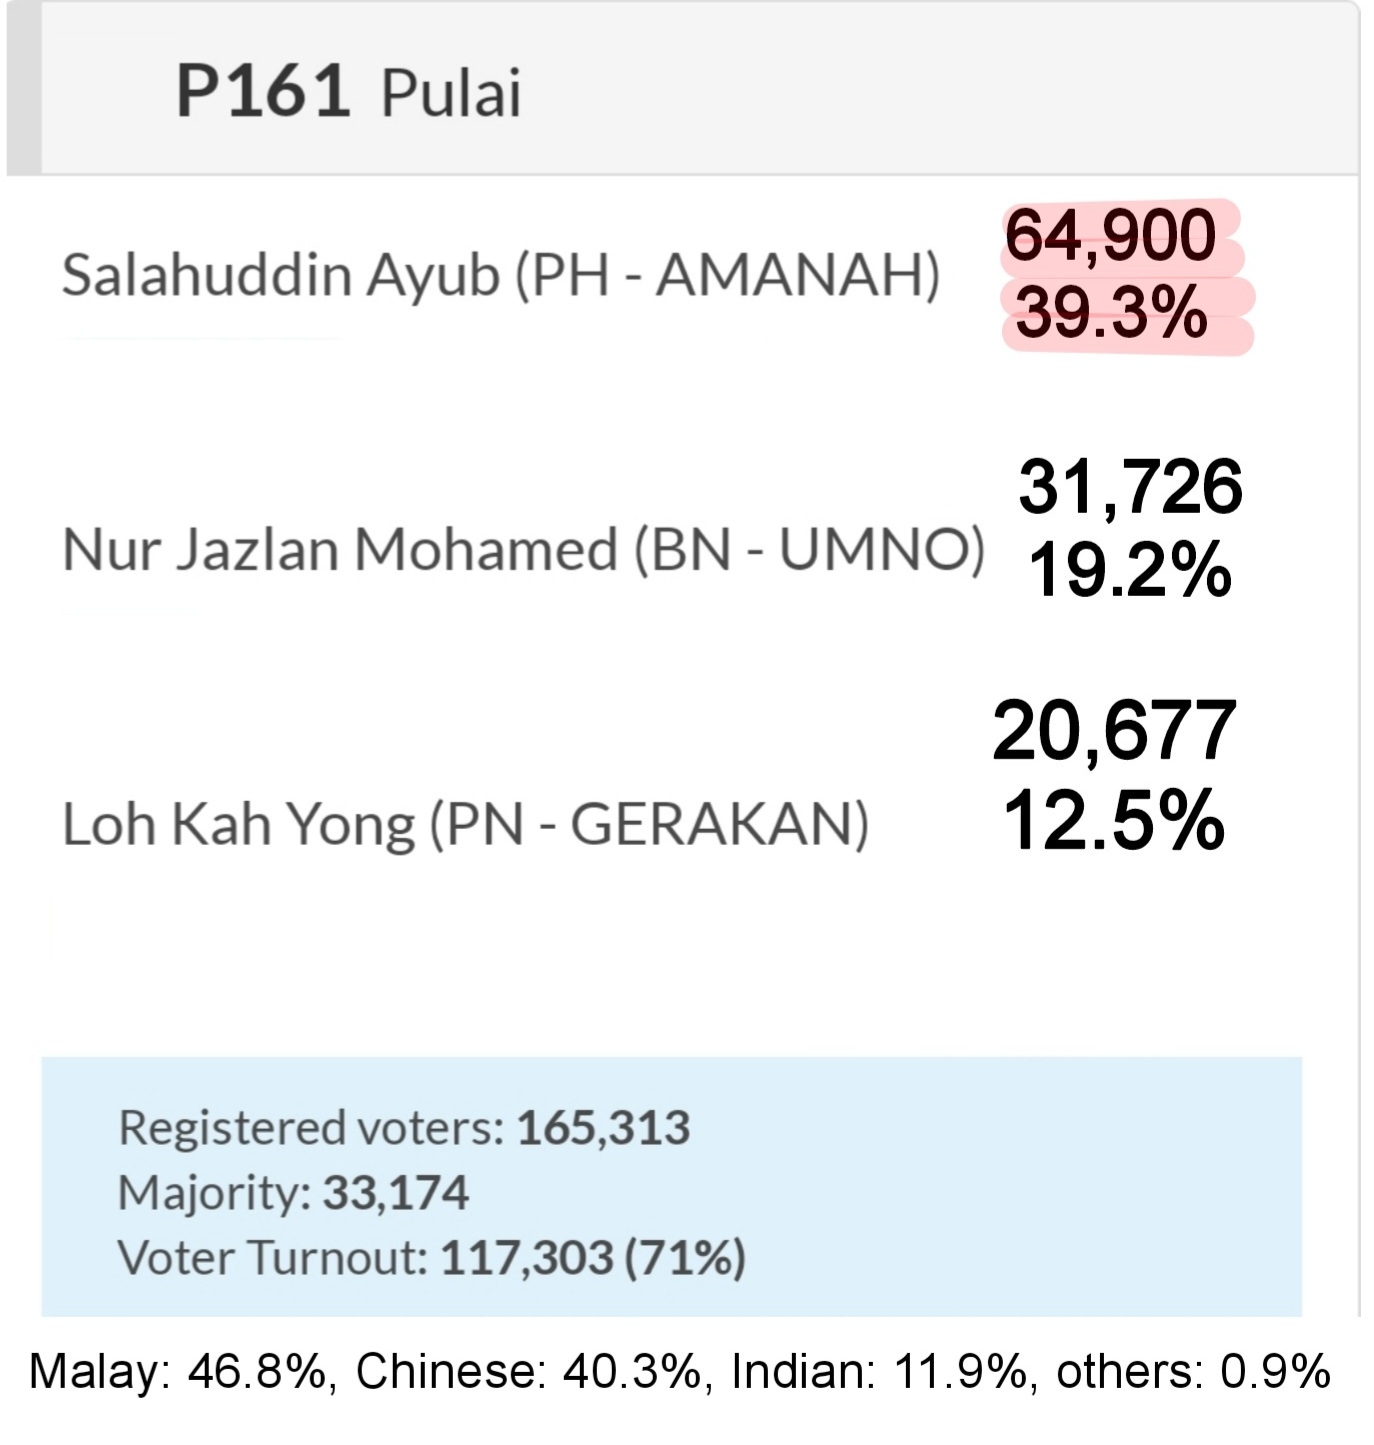Click the Majority 33,174 line

pyautogui.click(x=293, y=1193)
